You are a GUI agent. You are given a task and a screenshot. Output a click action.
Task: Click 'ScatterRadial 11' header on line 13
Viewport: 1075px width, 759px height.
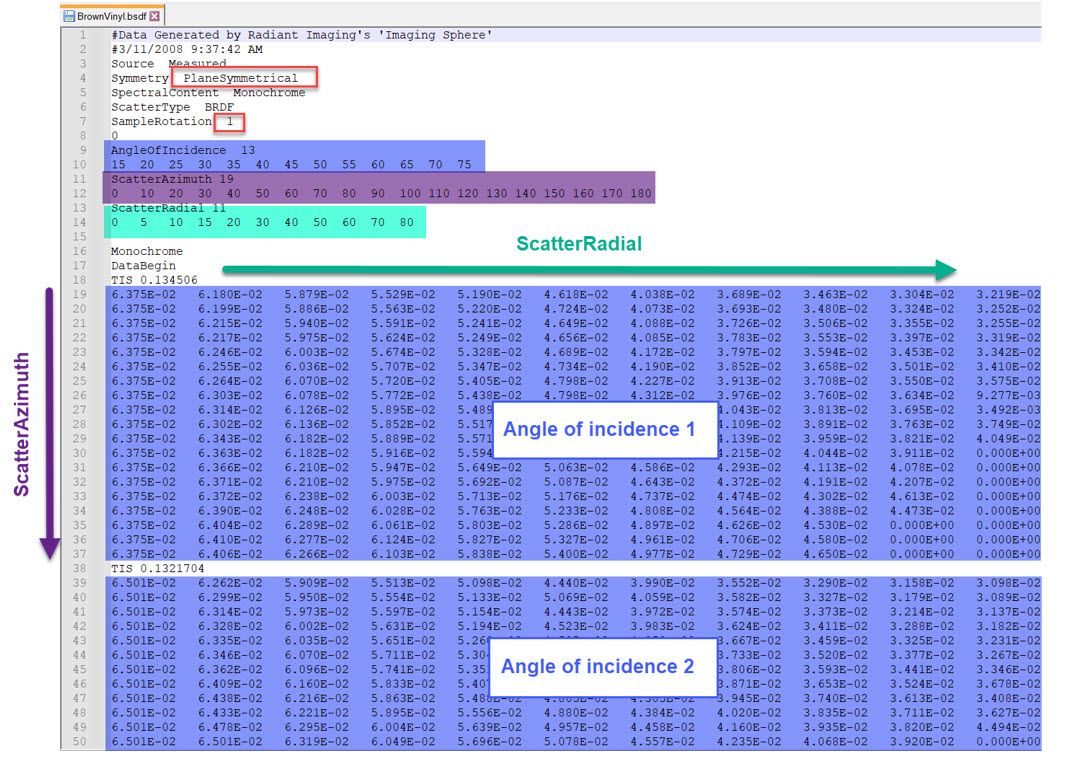pos(169,208)
